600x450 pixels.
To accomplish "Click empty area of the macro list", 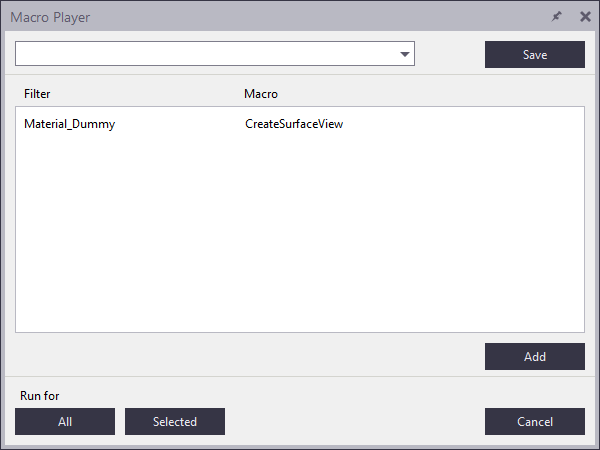I will point(300,240).
